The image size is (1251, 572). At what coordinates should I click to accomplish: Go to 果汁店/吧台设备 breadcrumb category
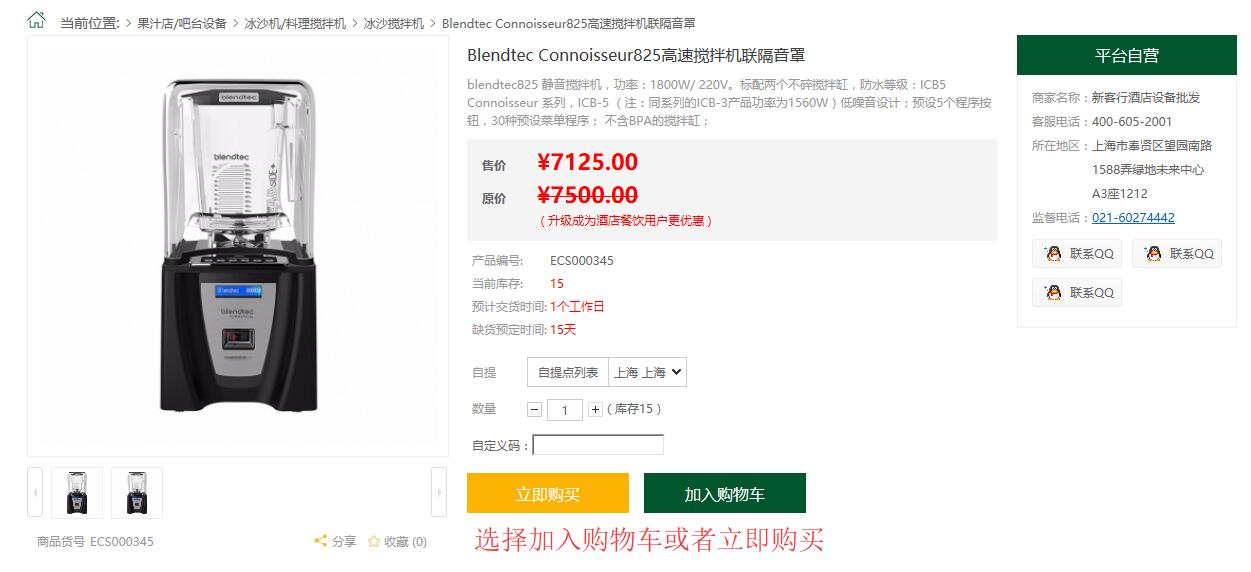tap(182, 23)
